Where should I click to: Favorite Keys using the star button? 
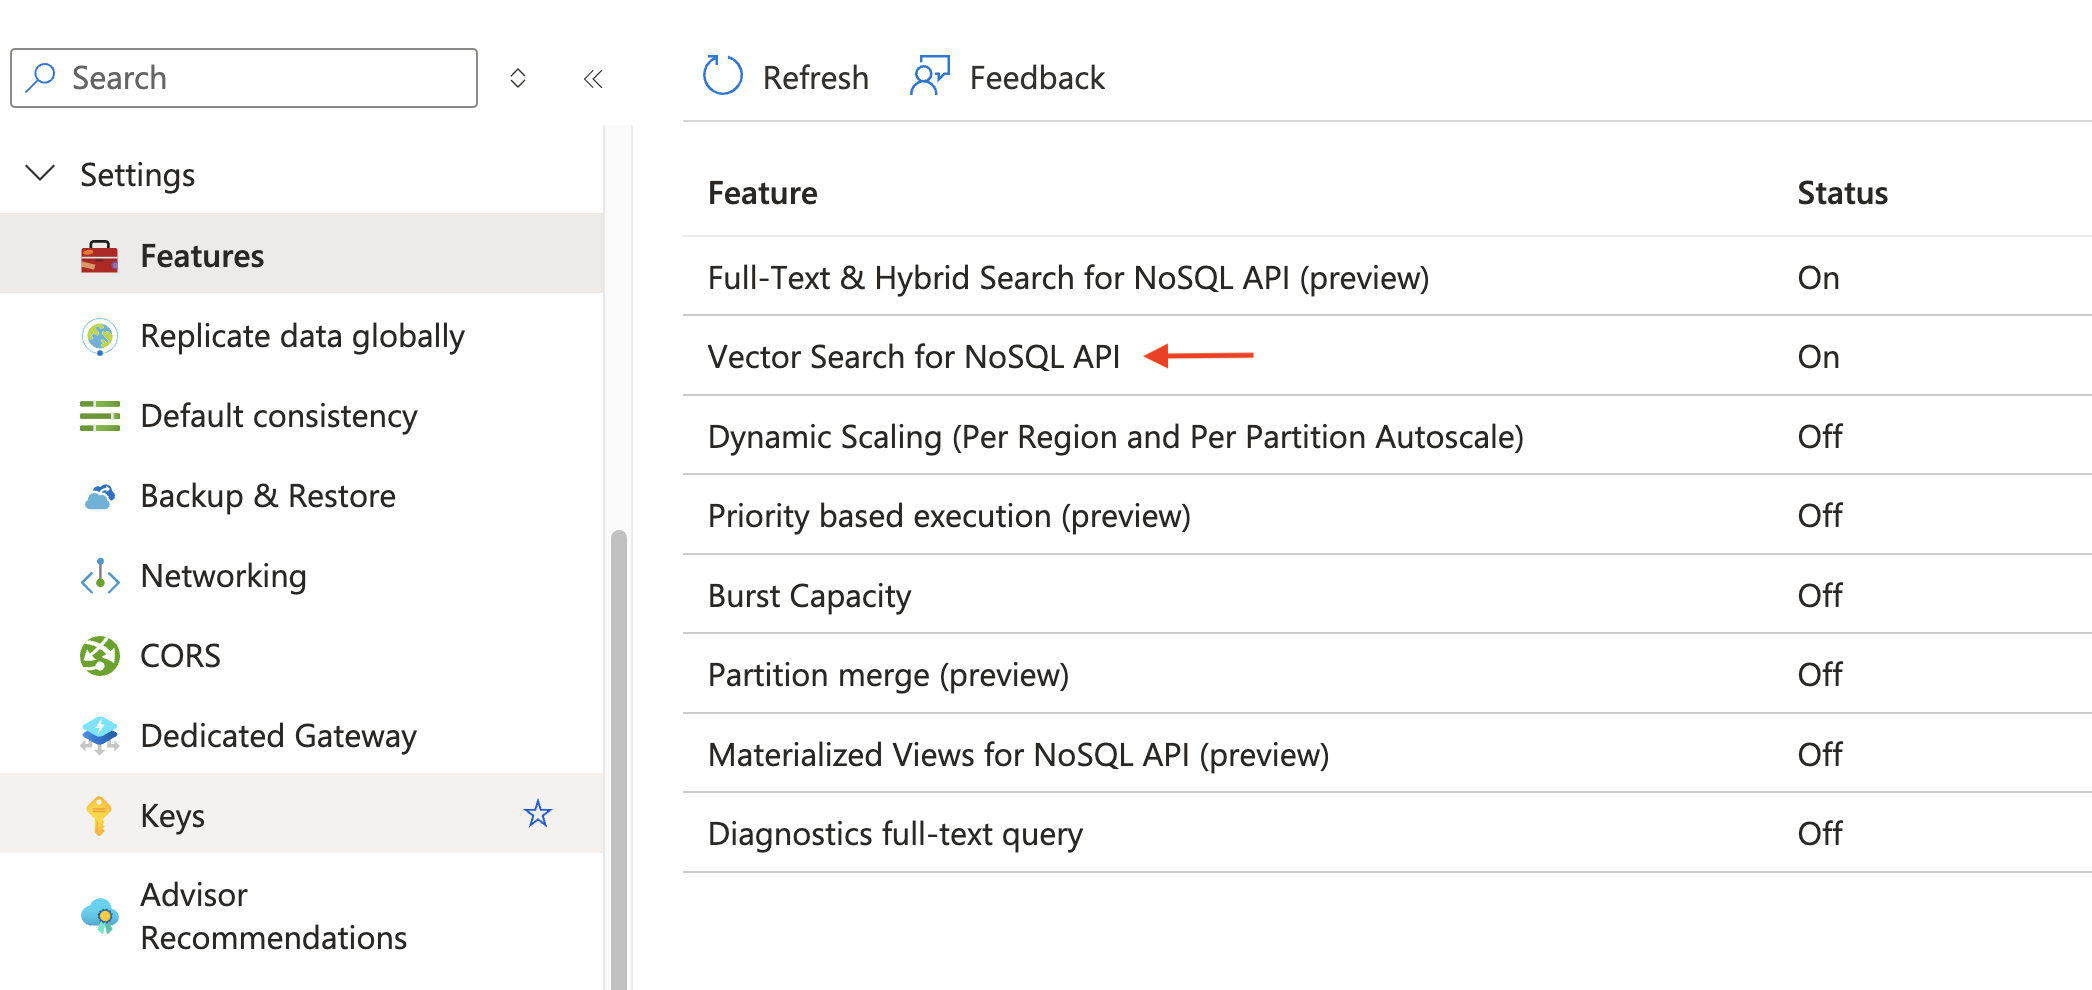click(538, 813)
